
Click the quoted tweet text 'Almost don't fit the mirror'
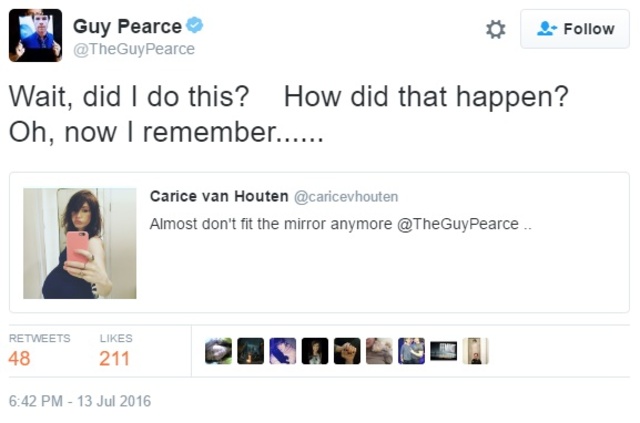[x=270, y=224]
